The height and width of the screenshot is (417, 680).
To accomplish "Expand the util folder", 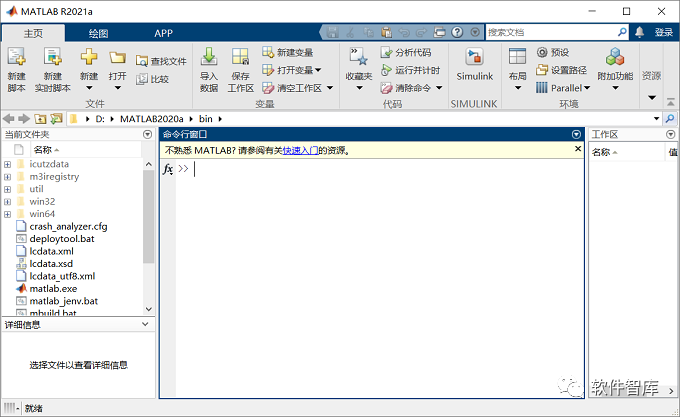I will (x=7, y=189).
